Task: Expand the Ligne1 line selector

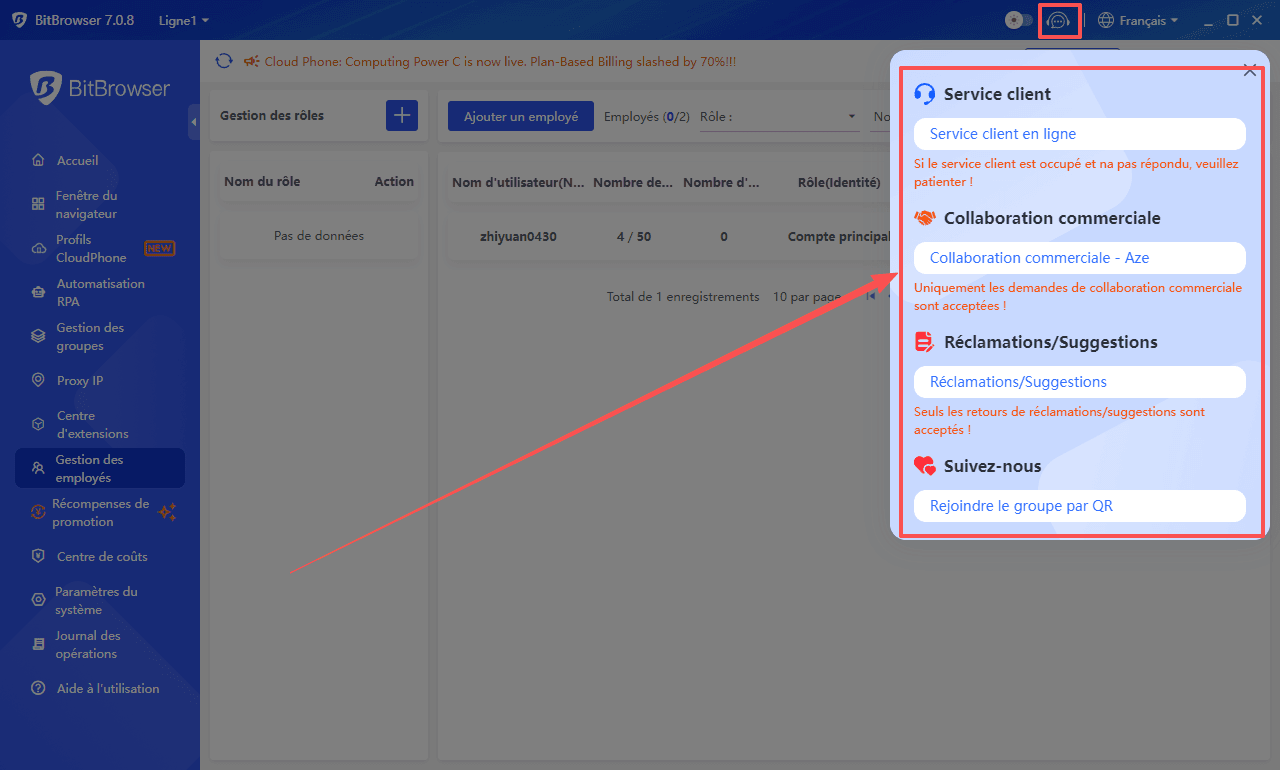Action: pos(184,20)
